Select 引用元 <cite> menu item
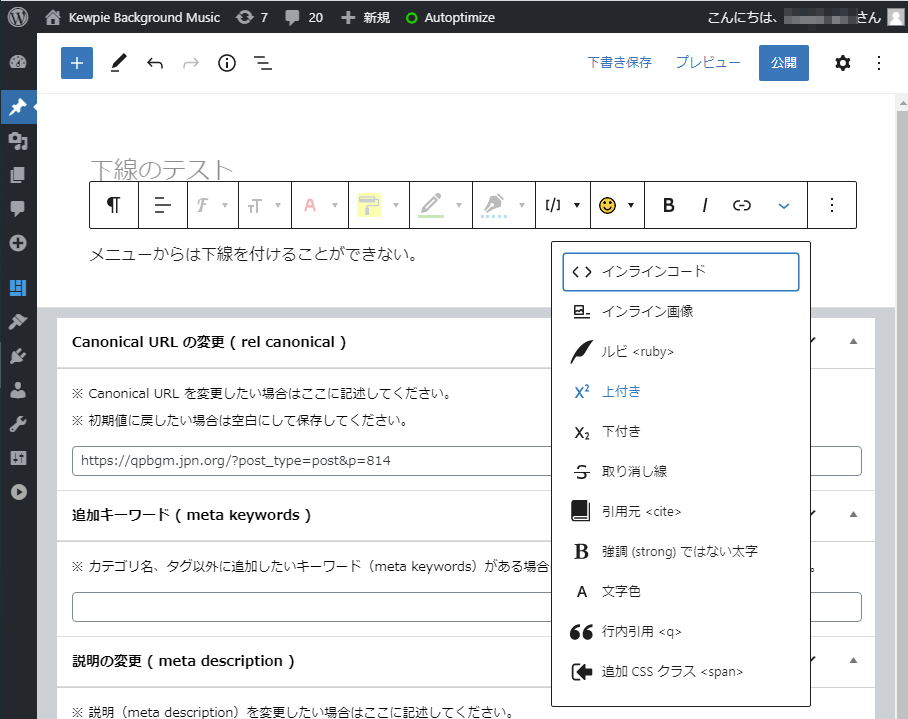This screenshot has width=908, height=719. [681, 511]
